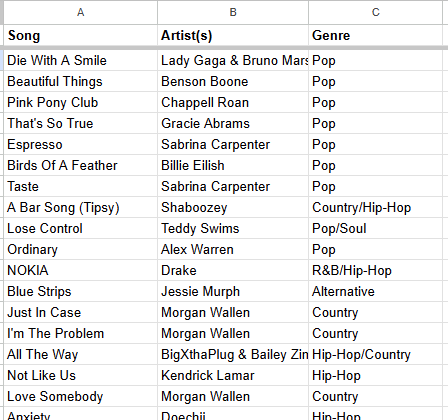Select the Hip-Hop/Country genre cell
This screenshot has width=448, height=420.
pyautogui.click(x=376, y=354)
